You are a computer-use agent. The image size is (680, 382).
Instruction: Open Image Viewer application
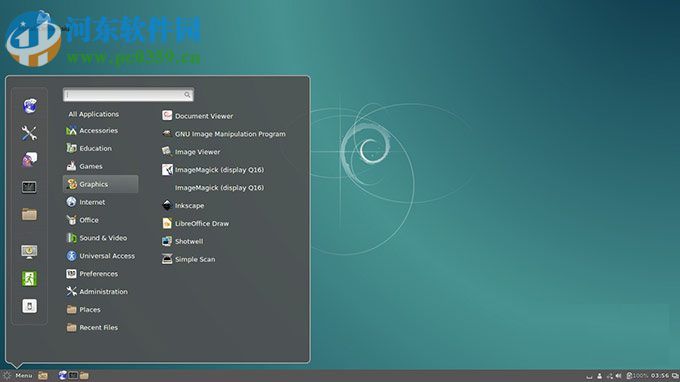[x=191, y=152]
